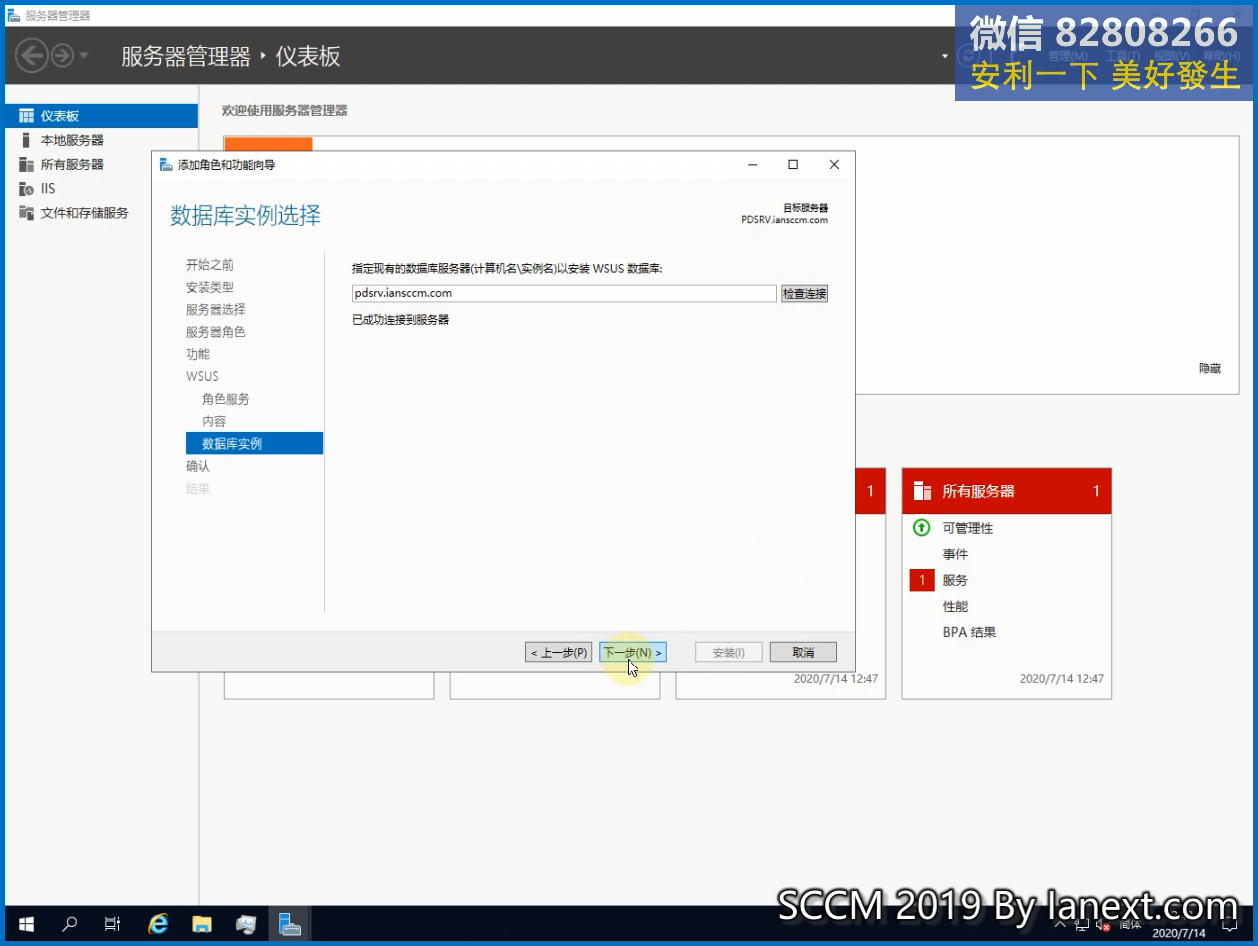1258x946 pixels.
Task: Open the breadcrumb dropdown arrow in the header bar
Action: [945, 56]
